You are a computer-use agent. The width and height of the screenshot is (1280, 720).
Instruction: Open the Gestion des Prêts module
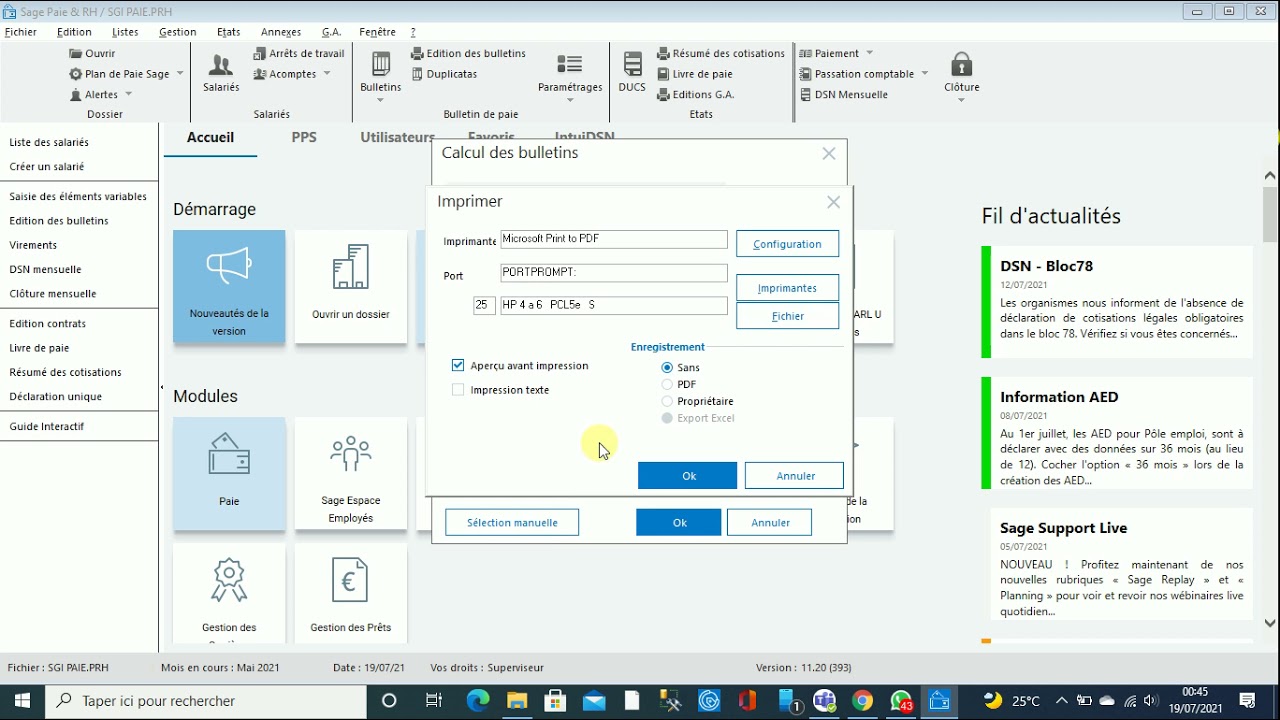click(x=351, y=593)
